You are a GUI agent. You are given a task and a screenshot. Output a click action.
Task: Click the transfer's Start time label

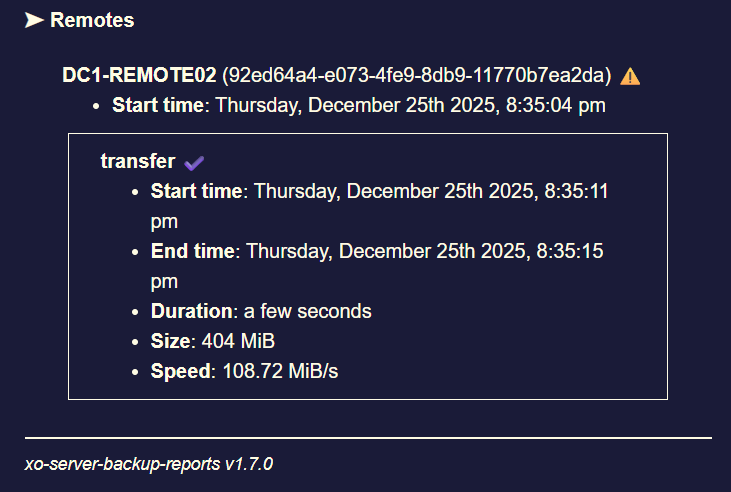click(x=196, y=191)
